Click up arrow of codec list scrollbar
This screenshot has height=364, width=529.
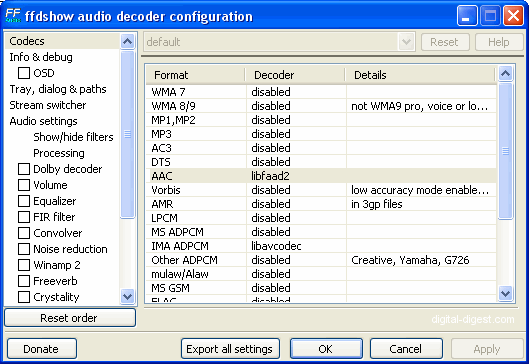click(x=505, y=73)
